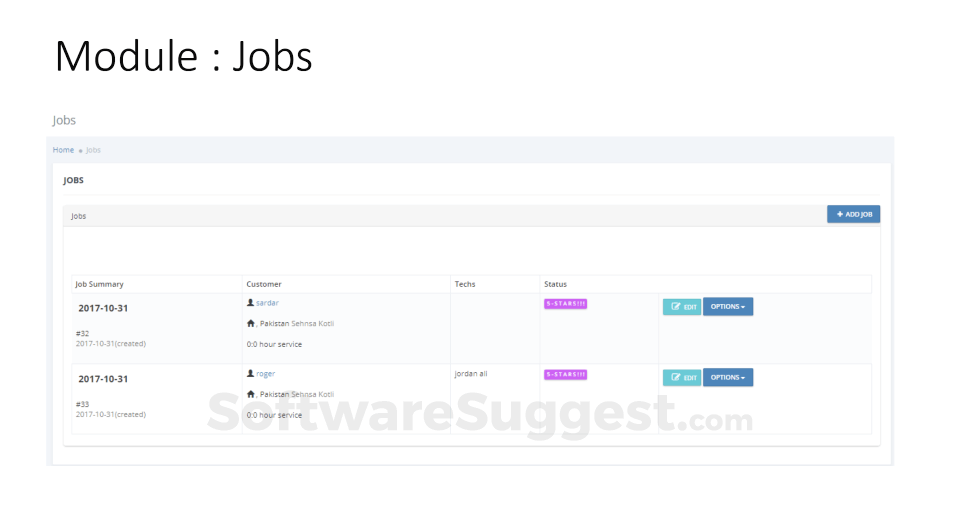Go to Home in the breadcrumb
This screenshot has width=960, height=510.
point(63,150)
